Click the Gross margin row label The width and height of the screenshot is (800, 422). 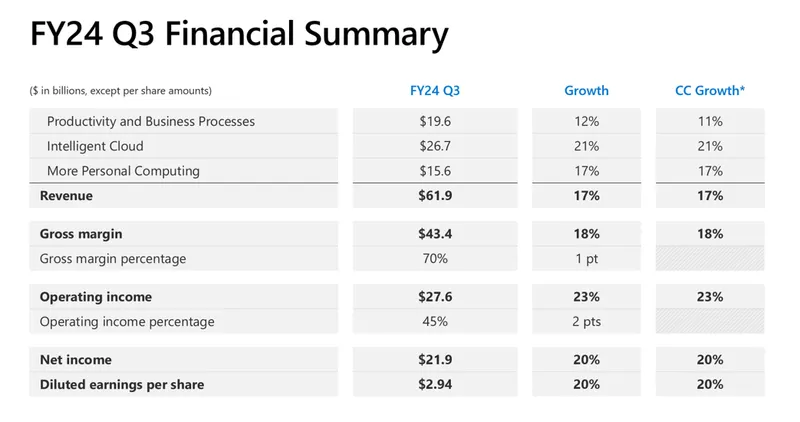[81, 234]
